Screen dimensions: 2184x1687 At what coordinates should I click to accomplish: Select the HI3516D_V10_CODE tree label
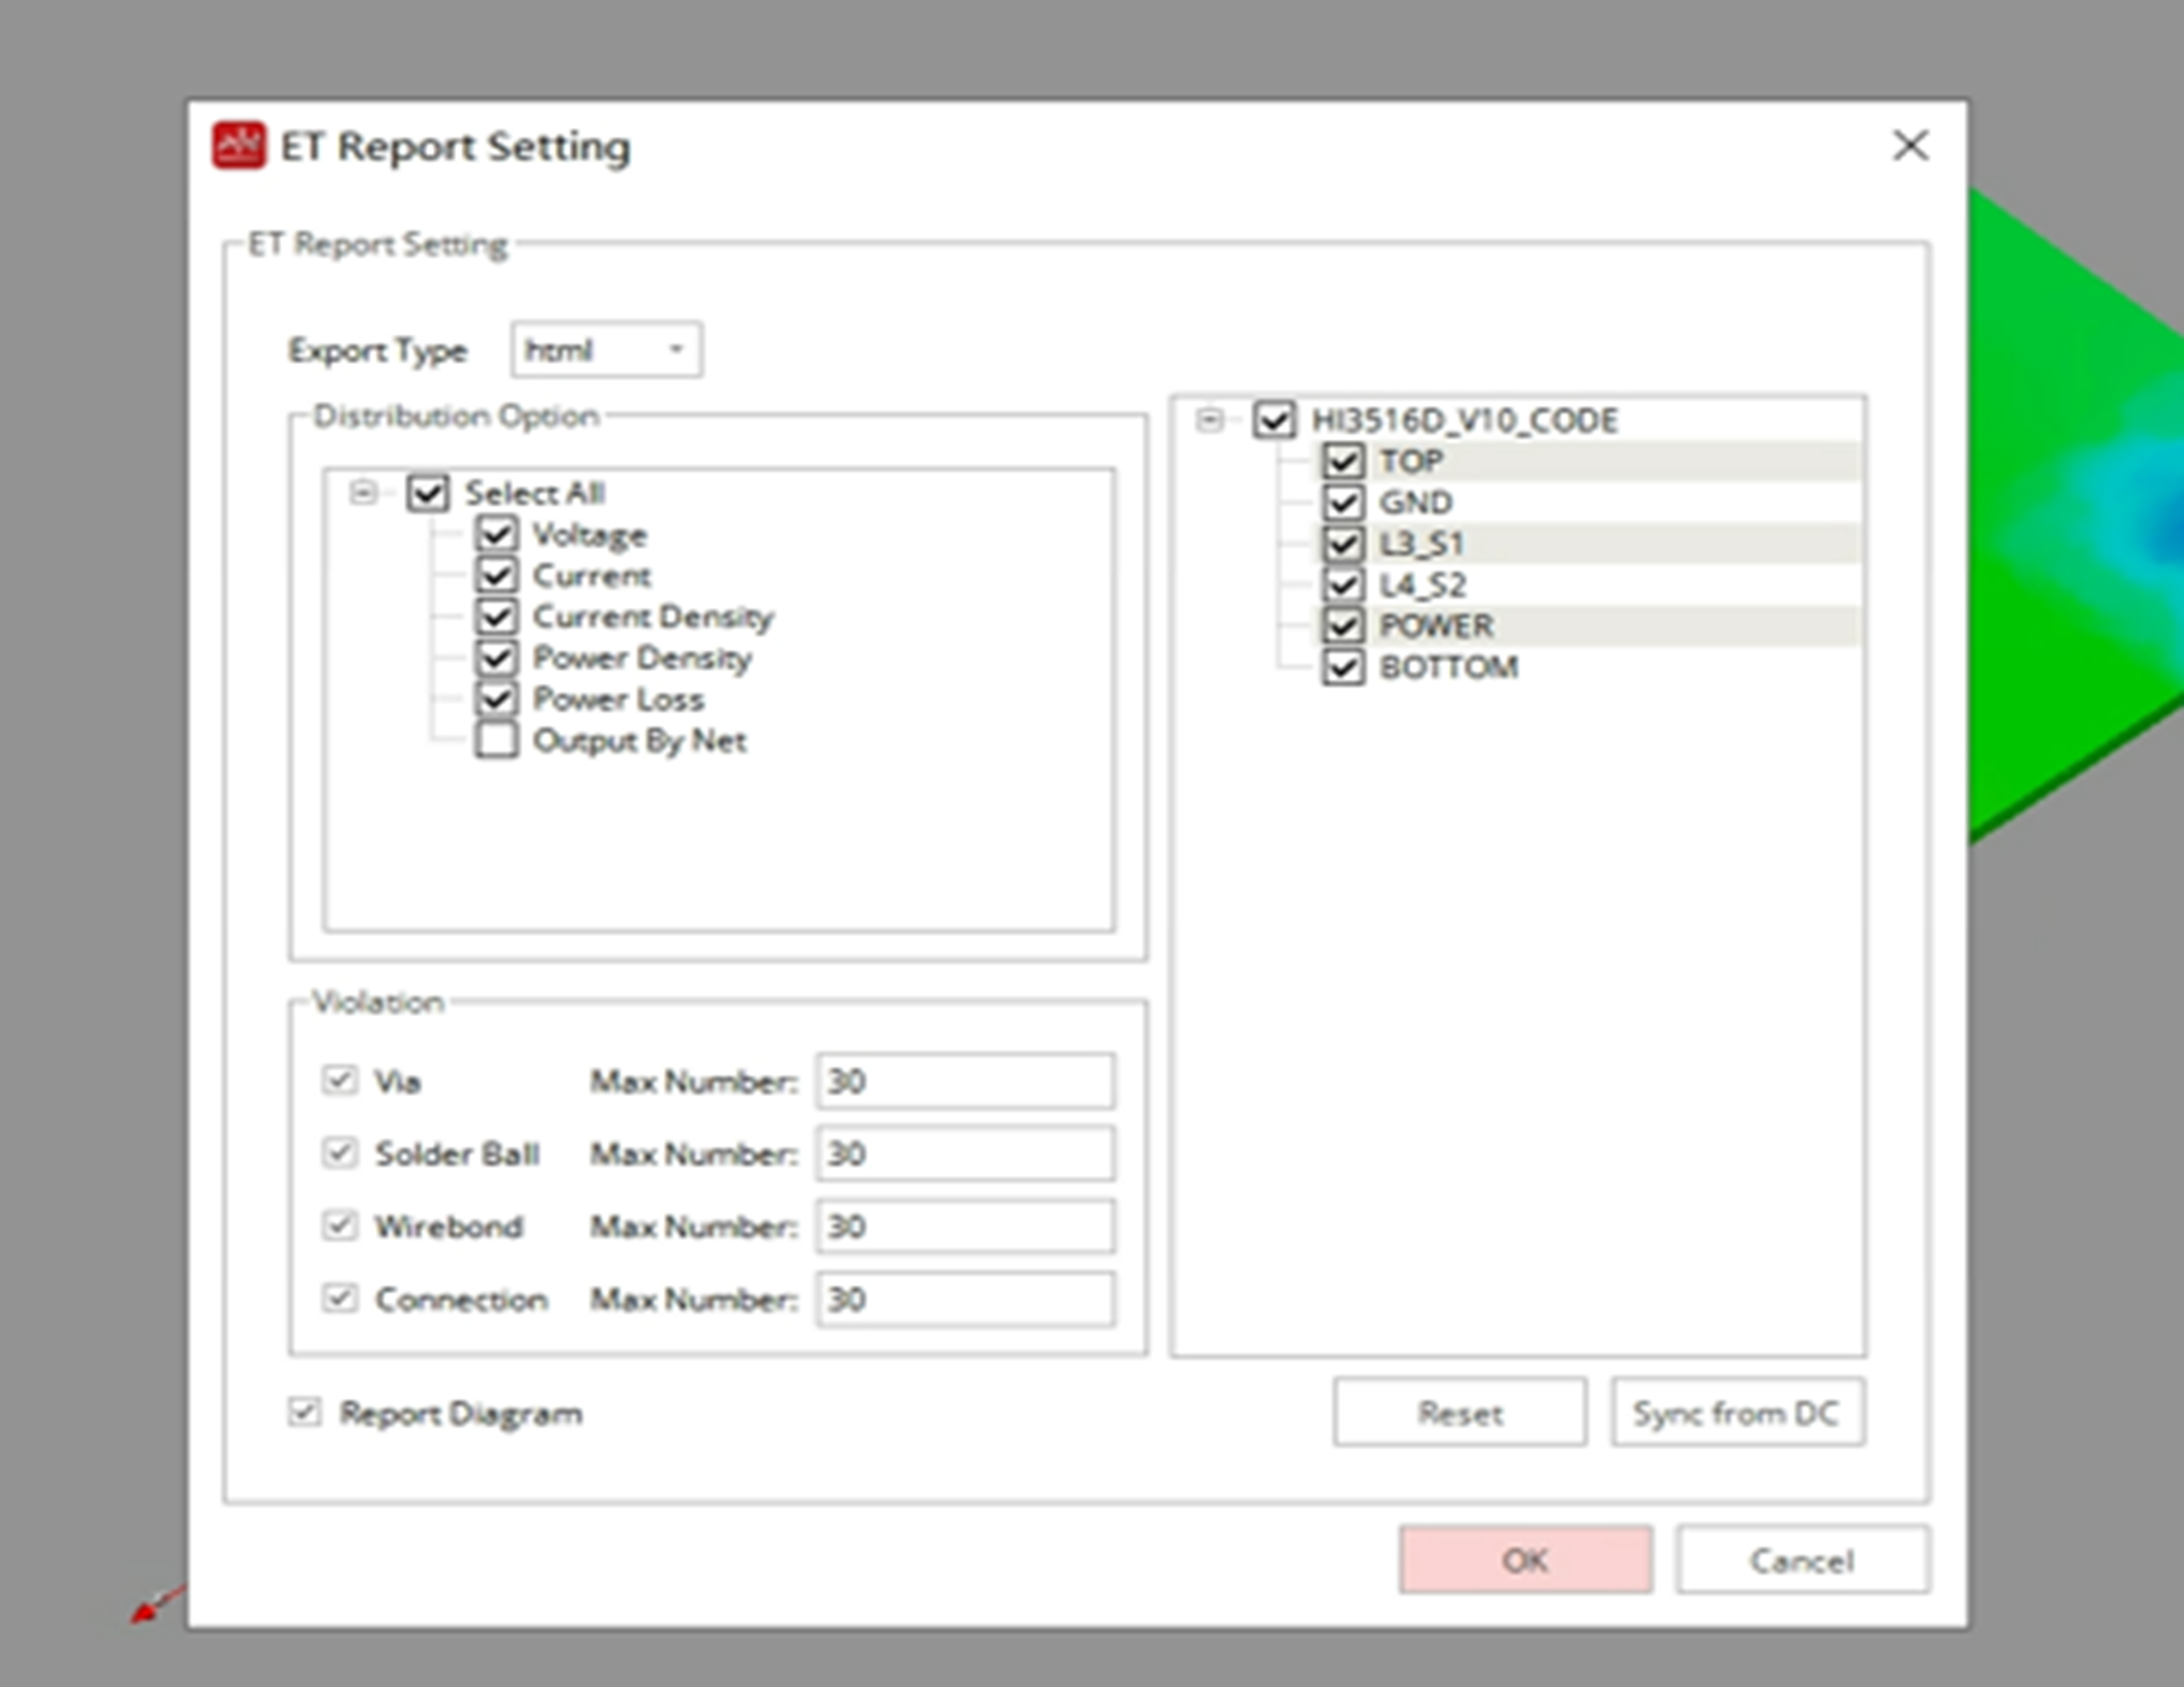(1465, 420)
